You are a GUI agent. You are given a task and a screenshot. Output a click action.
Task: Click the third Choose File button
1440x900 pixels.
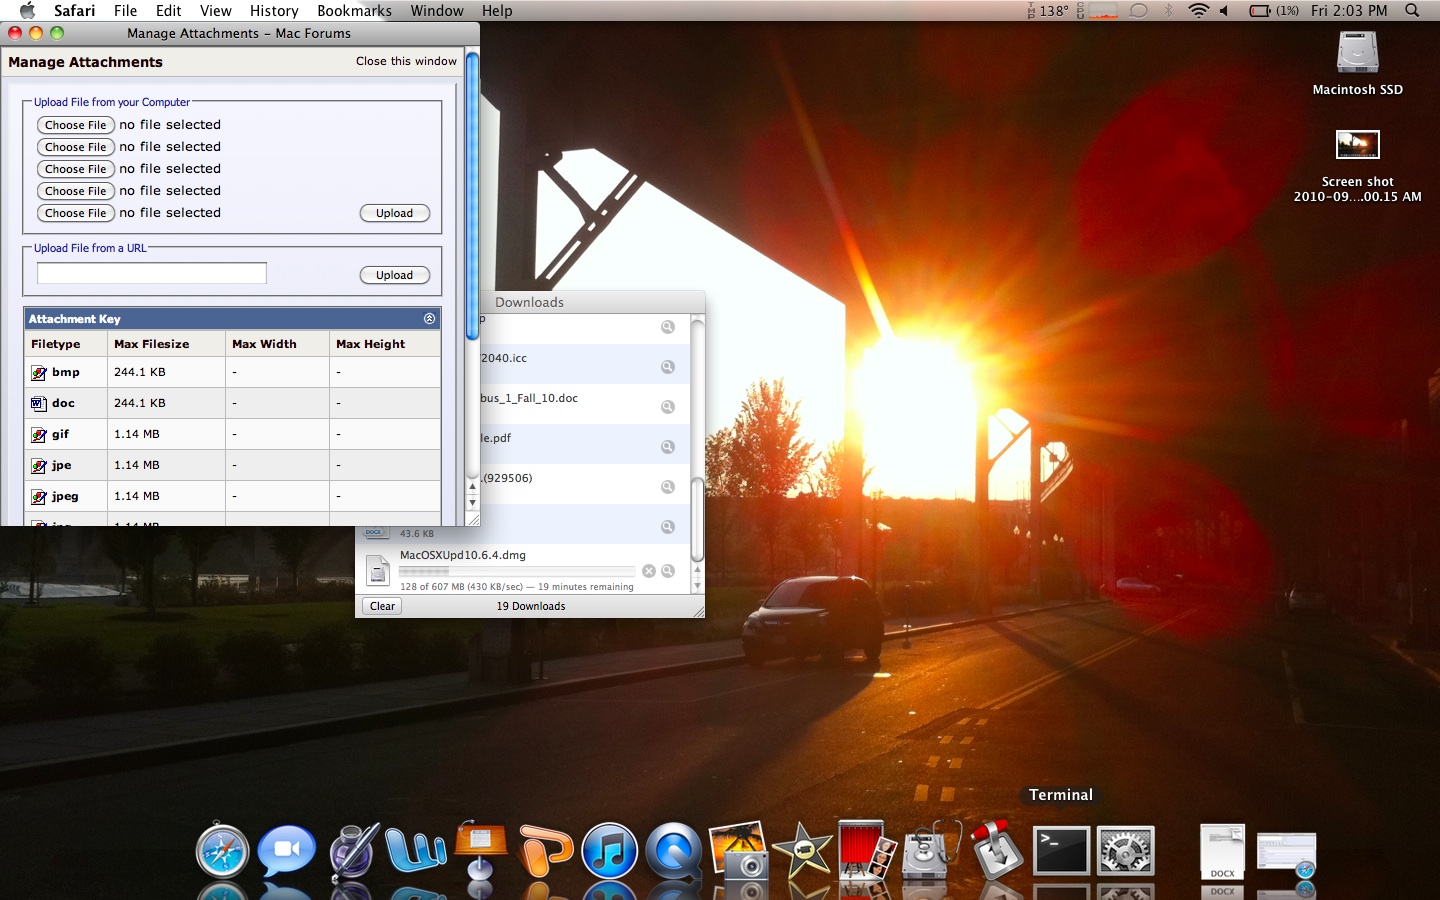(75, 169)
